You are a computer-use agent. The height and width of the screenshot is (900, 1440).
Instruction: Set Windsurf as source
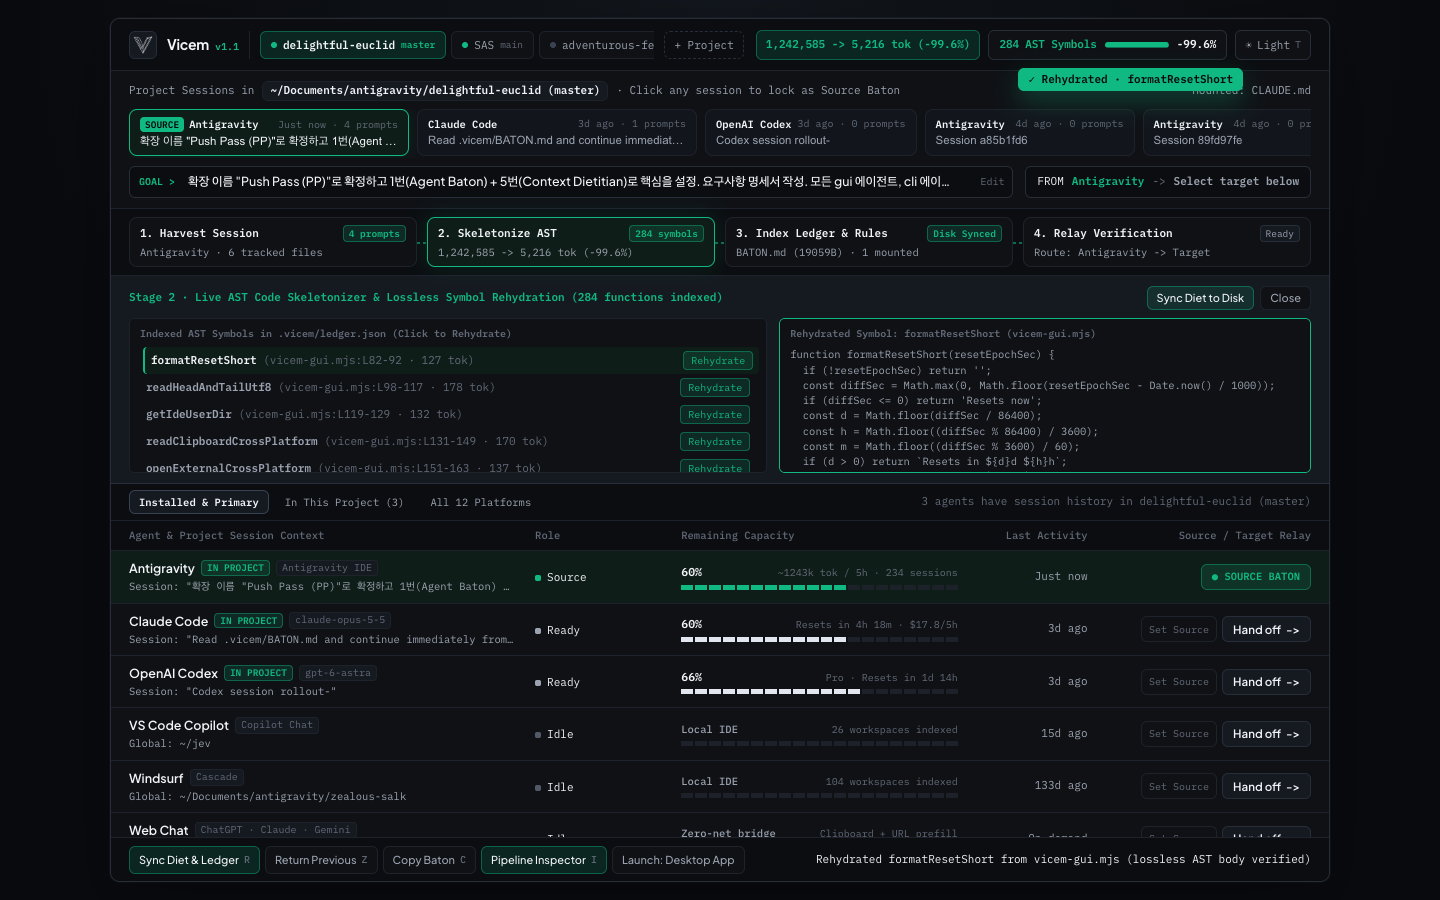(x=1179, y=787)
